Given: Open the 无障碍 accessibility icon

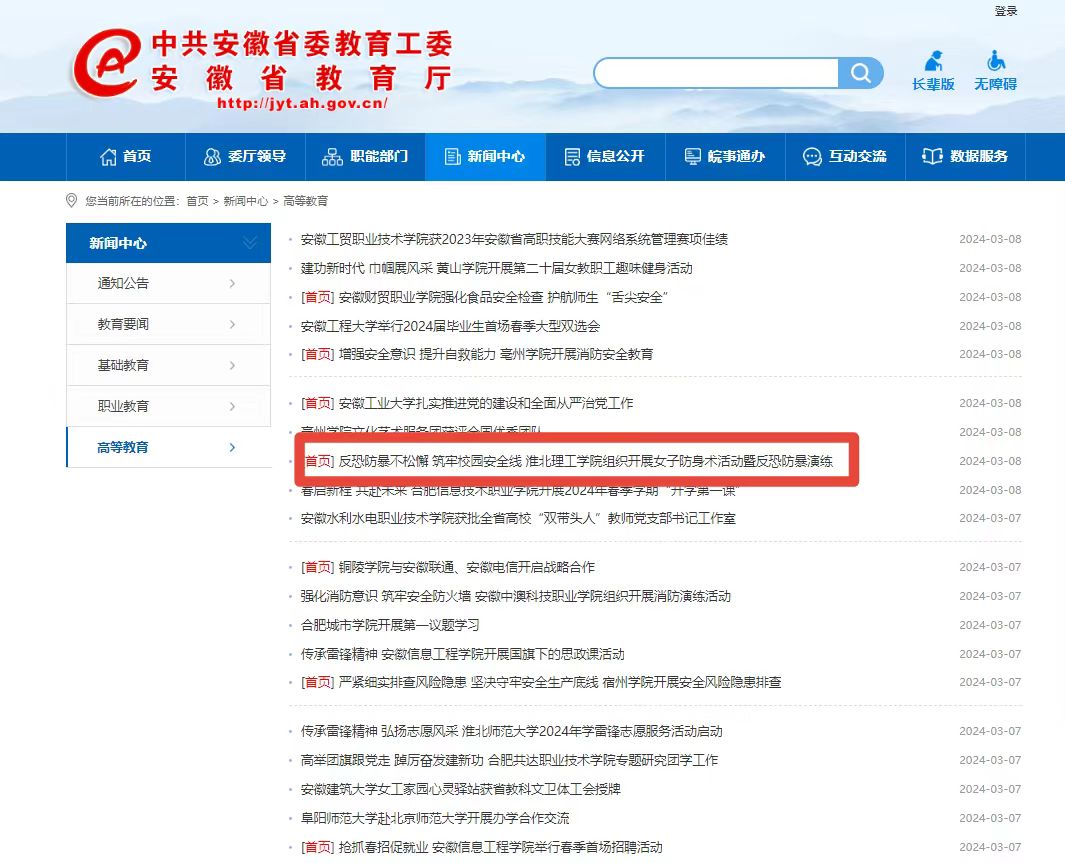Looking at the screenshot, I should coord(995,61).
